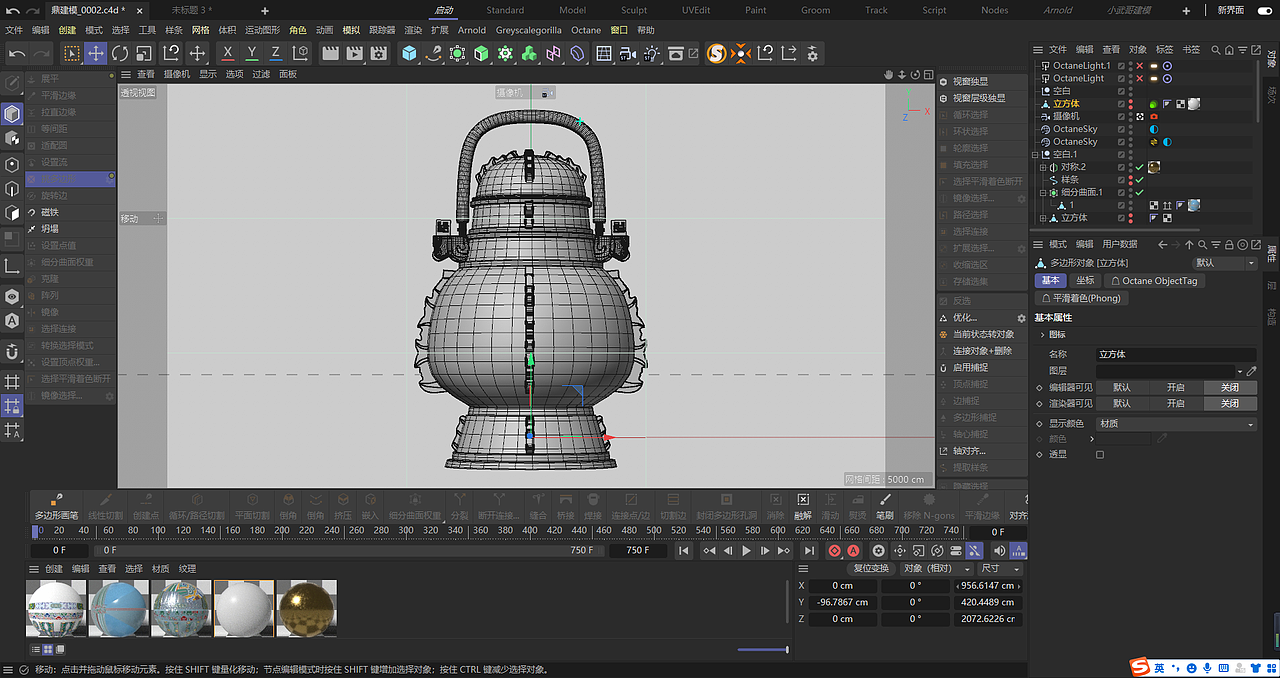
Task: Expand the 空白.1 null in object manager
Action: 1034,155
